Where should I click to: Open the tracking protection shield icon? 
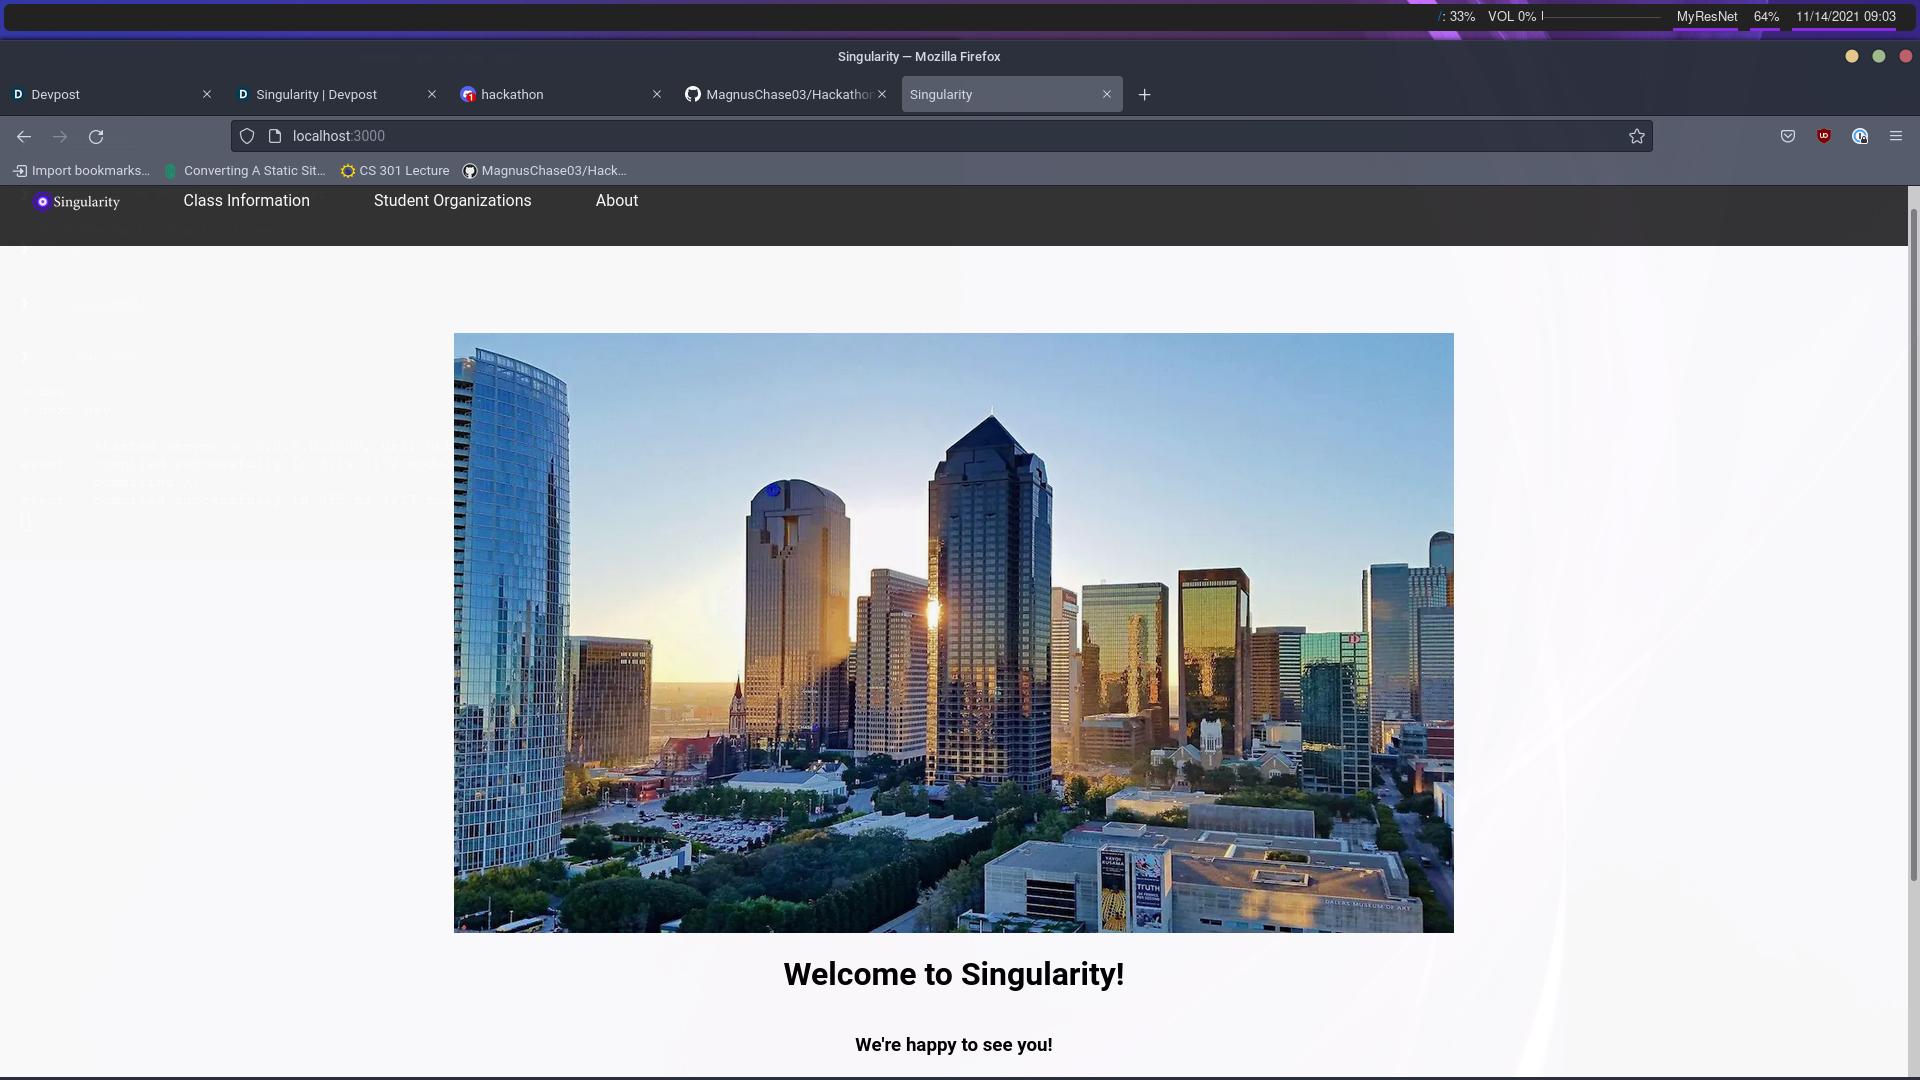[x=247, y=137]
